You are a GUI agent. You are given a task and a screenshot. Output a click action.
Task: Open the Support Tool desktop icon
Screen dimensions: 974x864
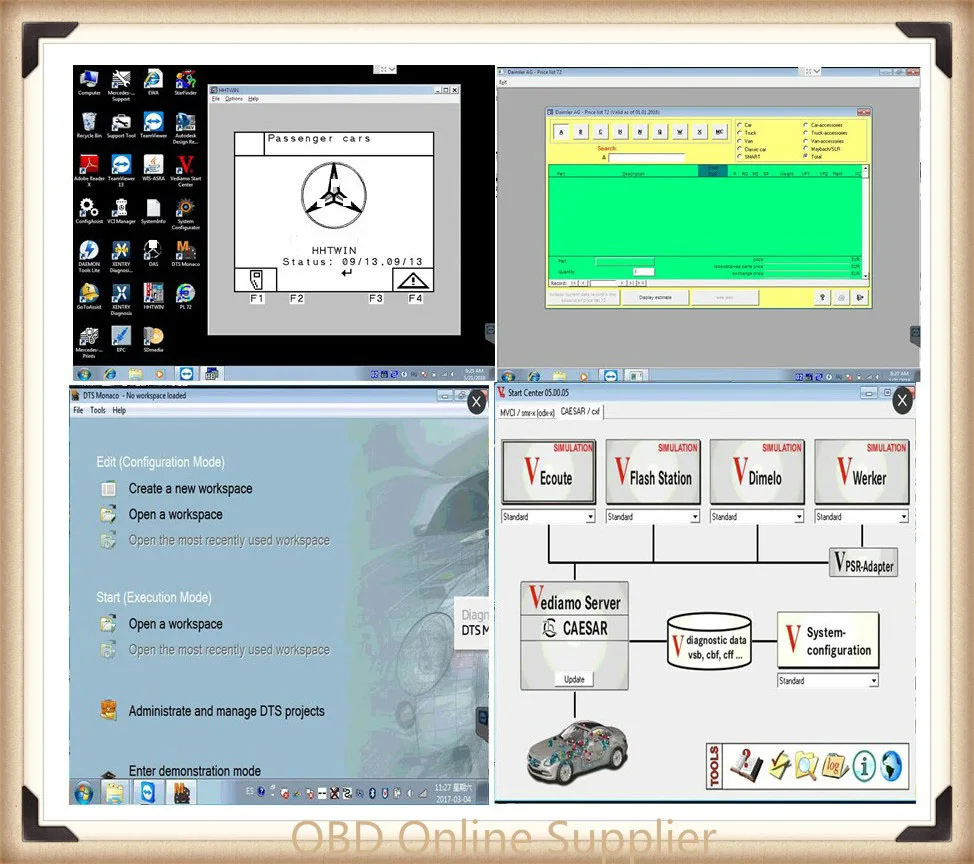(x=121, y=125)
